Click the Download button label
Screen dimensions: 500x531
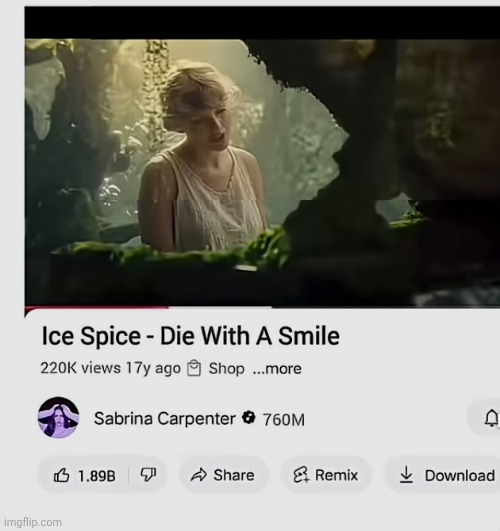(x=460, y=475)
